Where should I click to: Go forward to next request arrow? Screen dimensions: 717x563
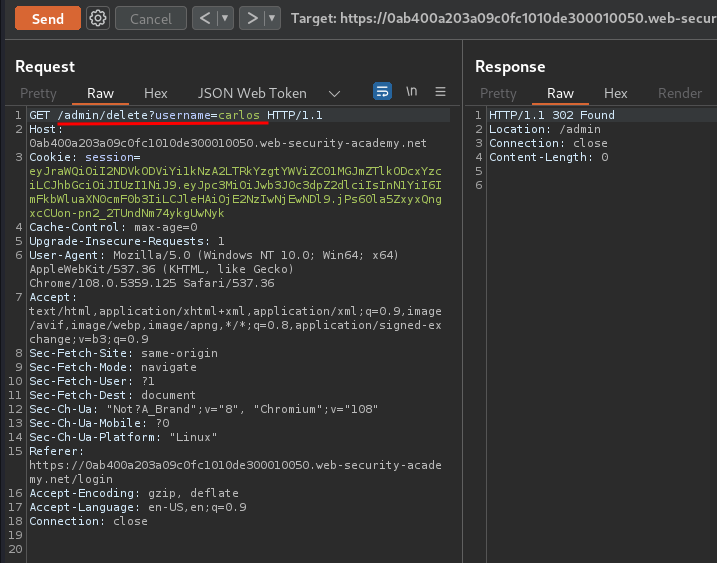[x=252, y=18]
